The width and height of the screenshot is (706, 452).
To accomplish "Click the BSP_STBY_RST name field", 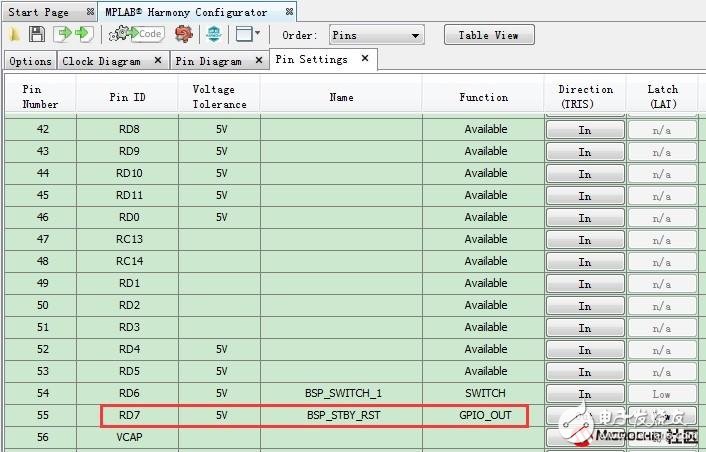I will 342,415.
